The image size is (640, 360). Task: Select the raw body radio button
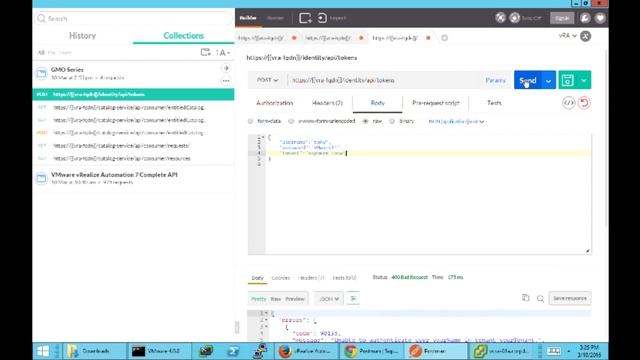[x=366, y=121]
